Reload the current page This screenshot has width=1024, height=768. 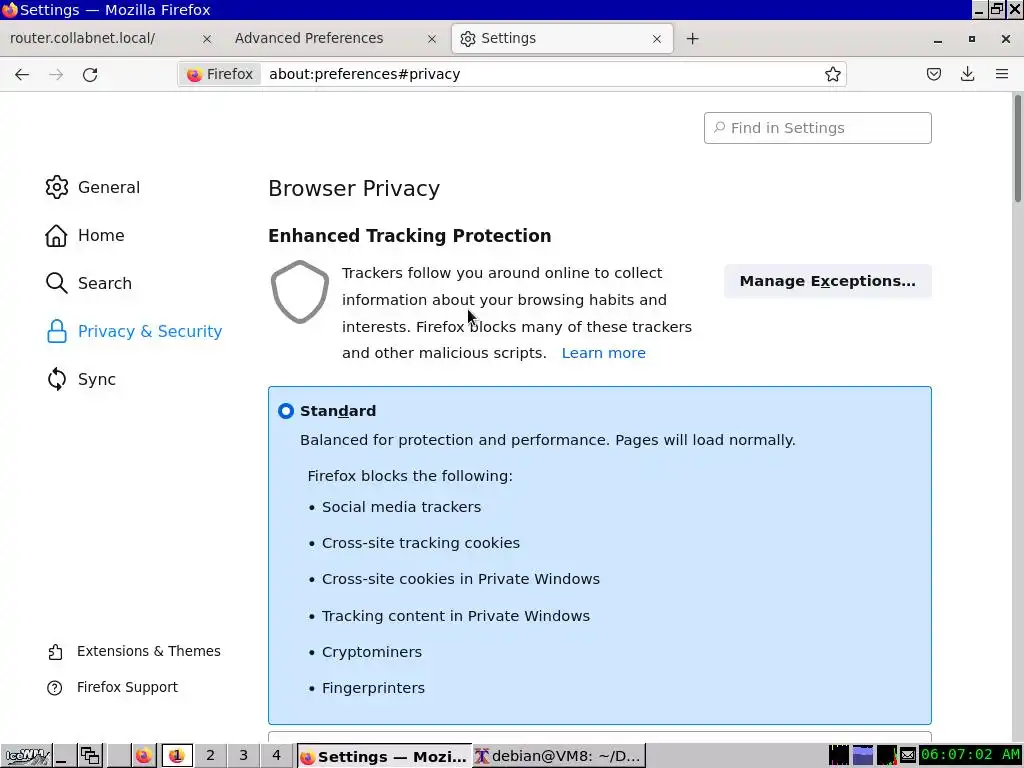pyautogui.click(x=90, y=74)
